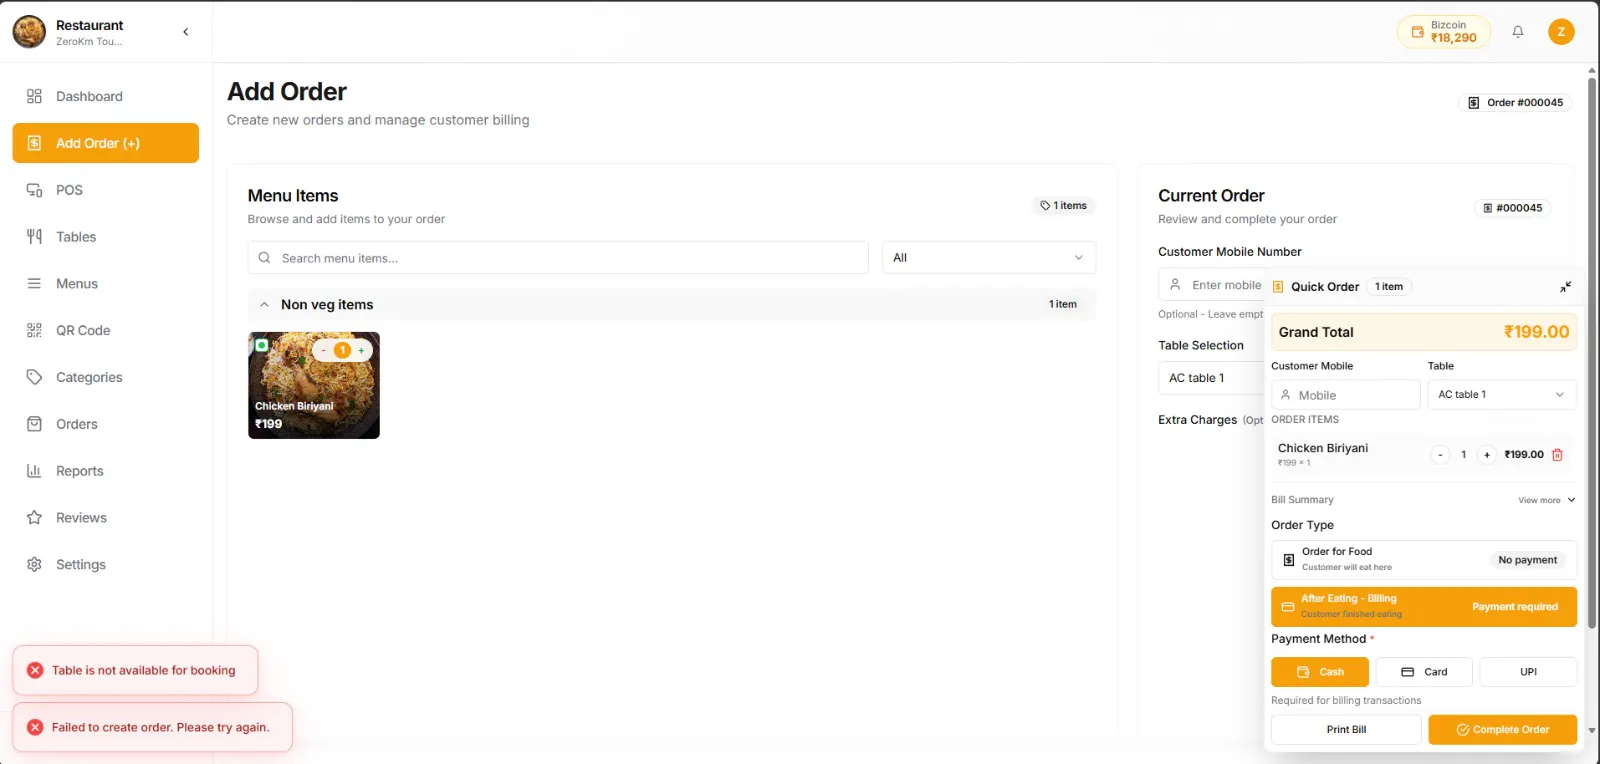Collapse the Non veg items section
This screenshot has height=764, width=1600.
(x=264, y=305)
